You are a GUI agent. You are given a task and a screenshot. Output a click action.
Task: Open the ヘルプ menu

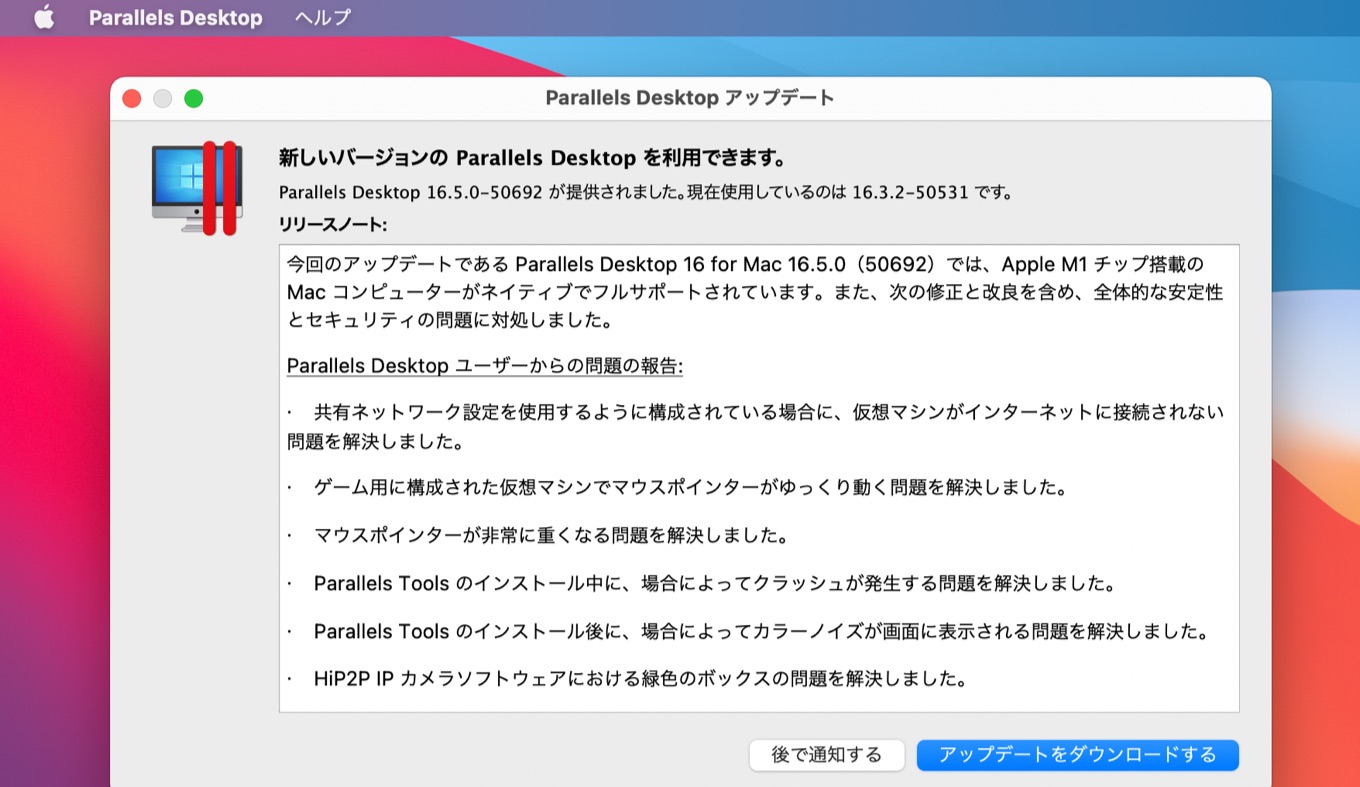323,18
